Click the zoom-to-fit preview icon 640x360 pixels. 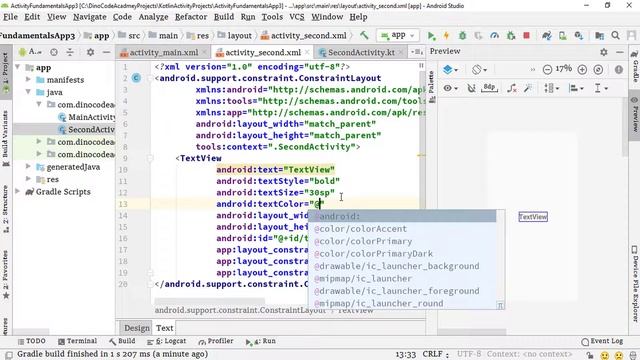tap(598, 69)
